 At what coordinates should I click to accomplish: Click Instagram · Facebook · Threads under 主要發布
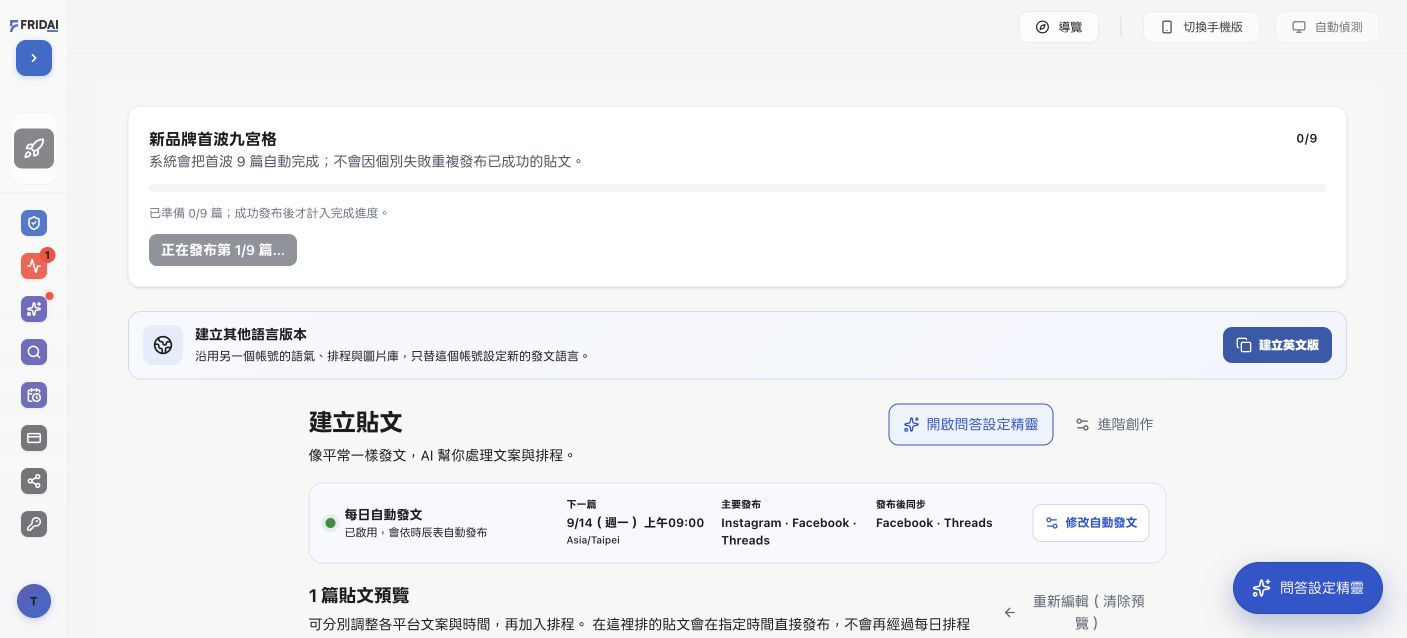pyautogui.click(x=789, y=531)
